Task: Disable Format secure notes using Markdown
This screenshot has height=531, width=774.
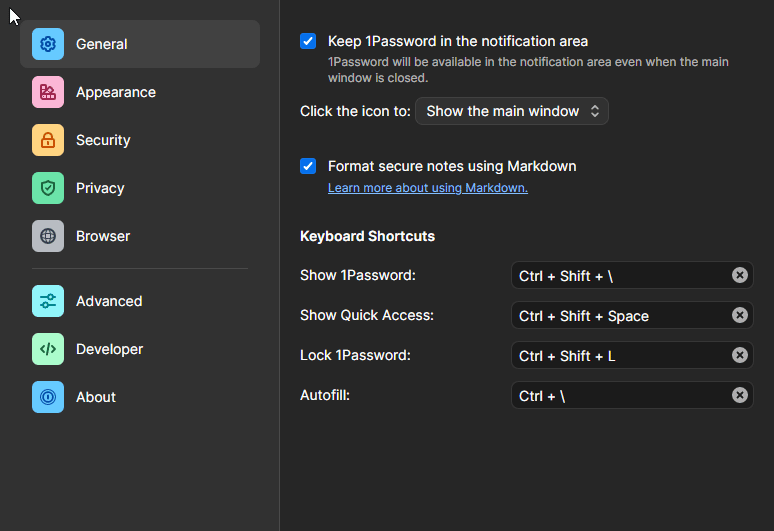Action: 308,166
